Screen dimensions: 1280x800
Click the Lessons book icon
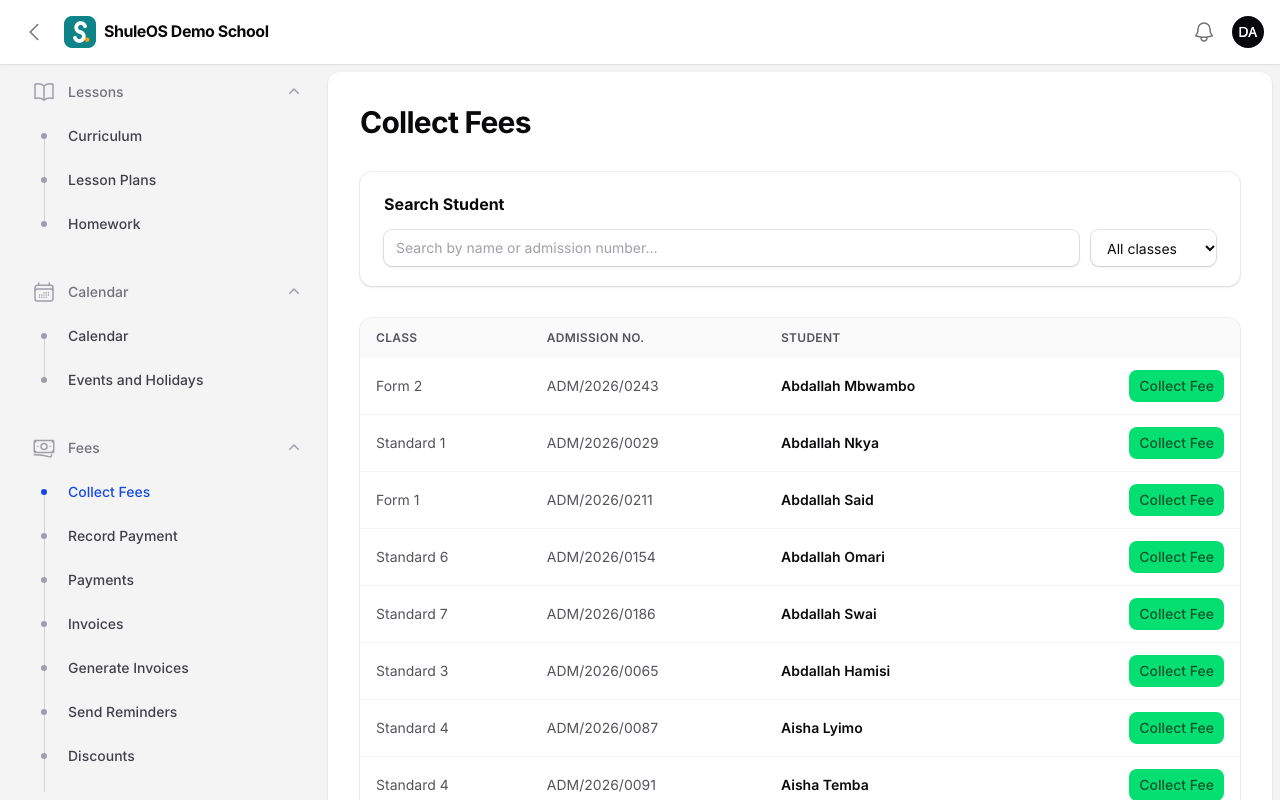(44, 92)
